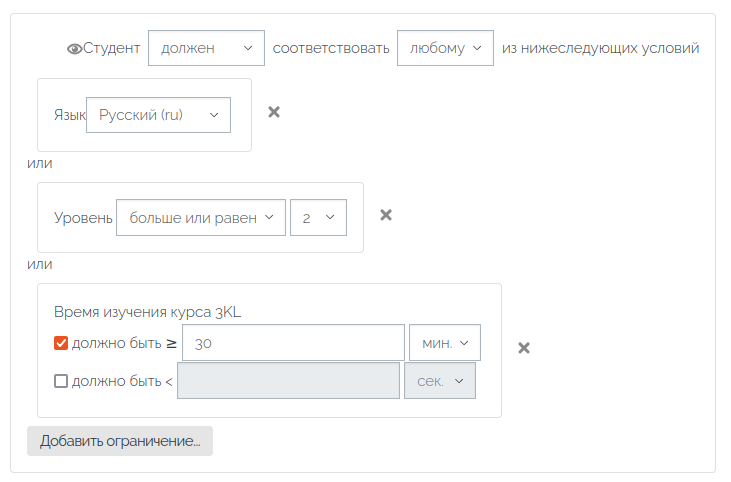The width and height of the screenshot is (731, 482).
Task: Uncheck the 'должно быть ≥' checkbox
Action: click(x=61, y=343)
